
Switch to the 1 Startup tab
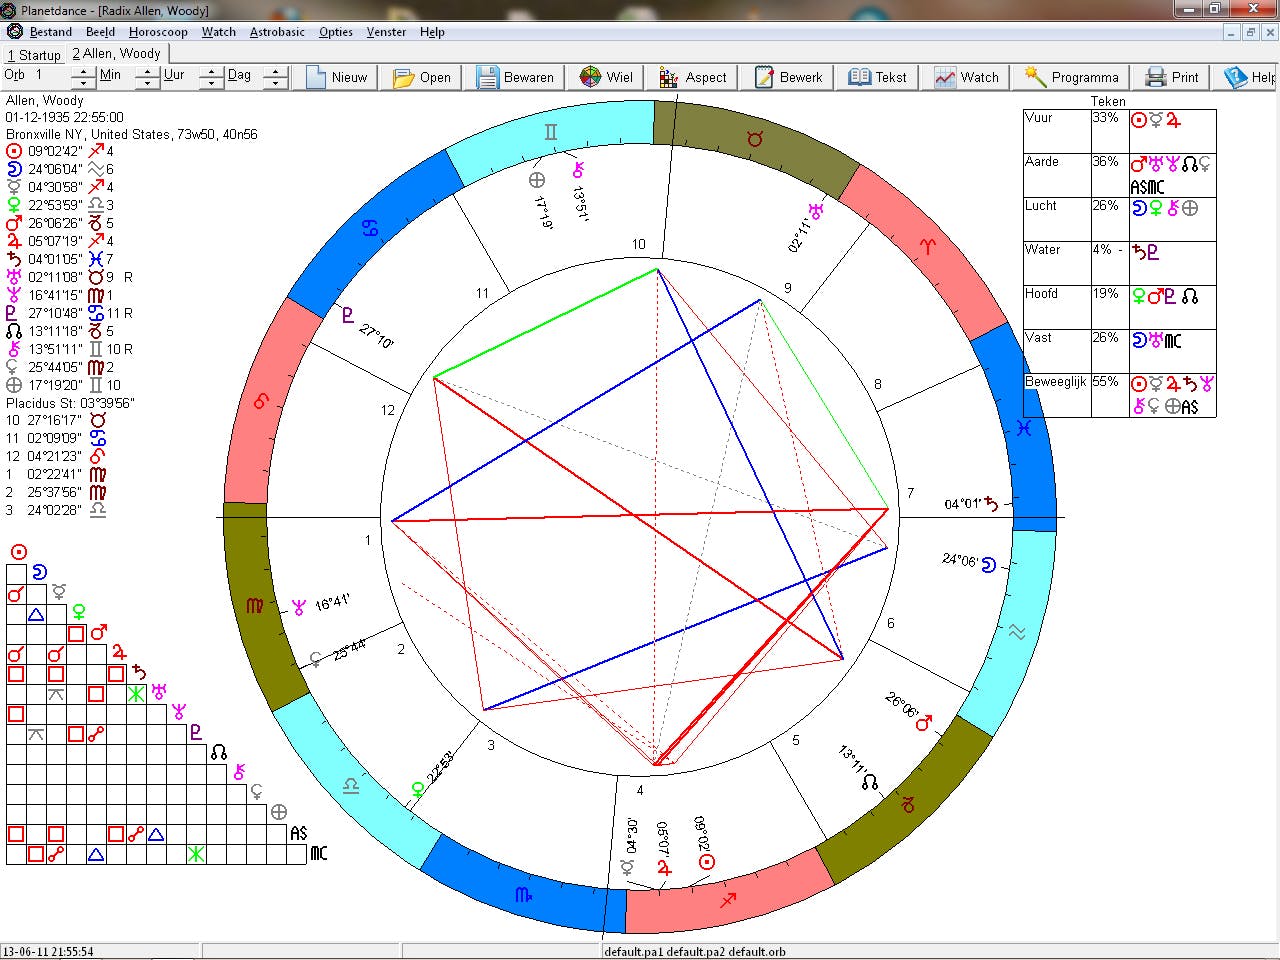[x=34, y=54]
